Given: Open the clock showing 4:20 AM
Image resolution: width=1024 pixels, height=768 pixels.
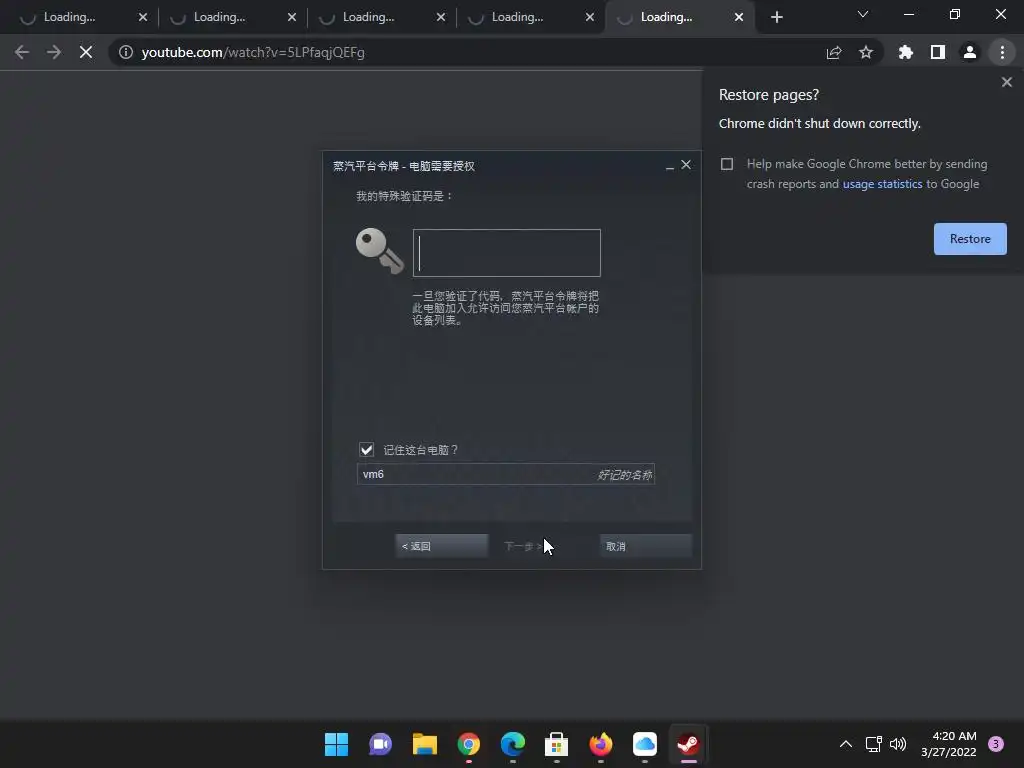Looking at the screenshot, I should 949,744.
